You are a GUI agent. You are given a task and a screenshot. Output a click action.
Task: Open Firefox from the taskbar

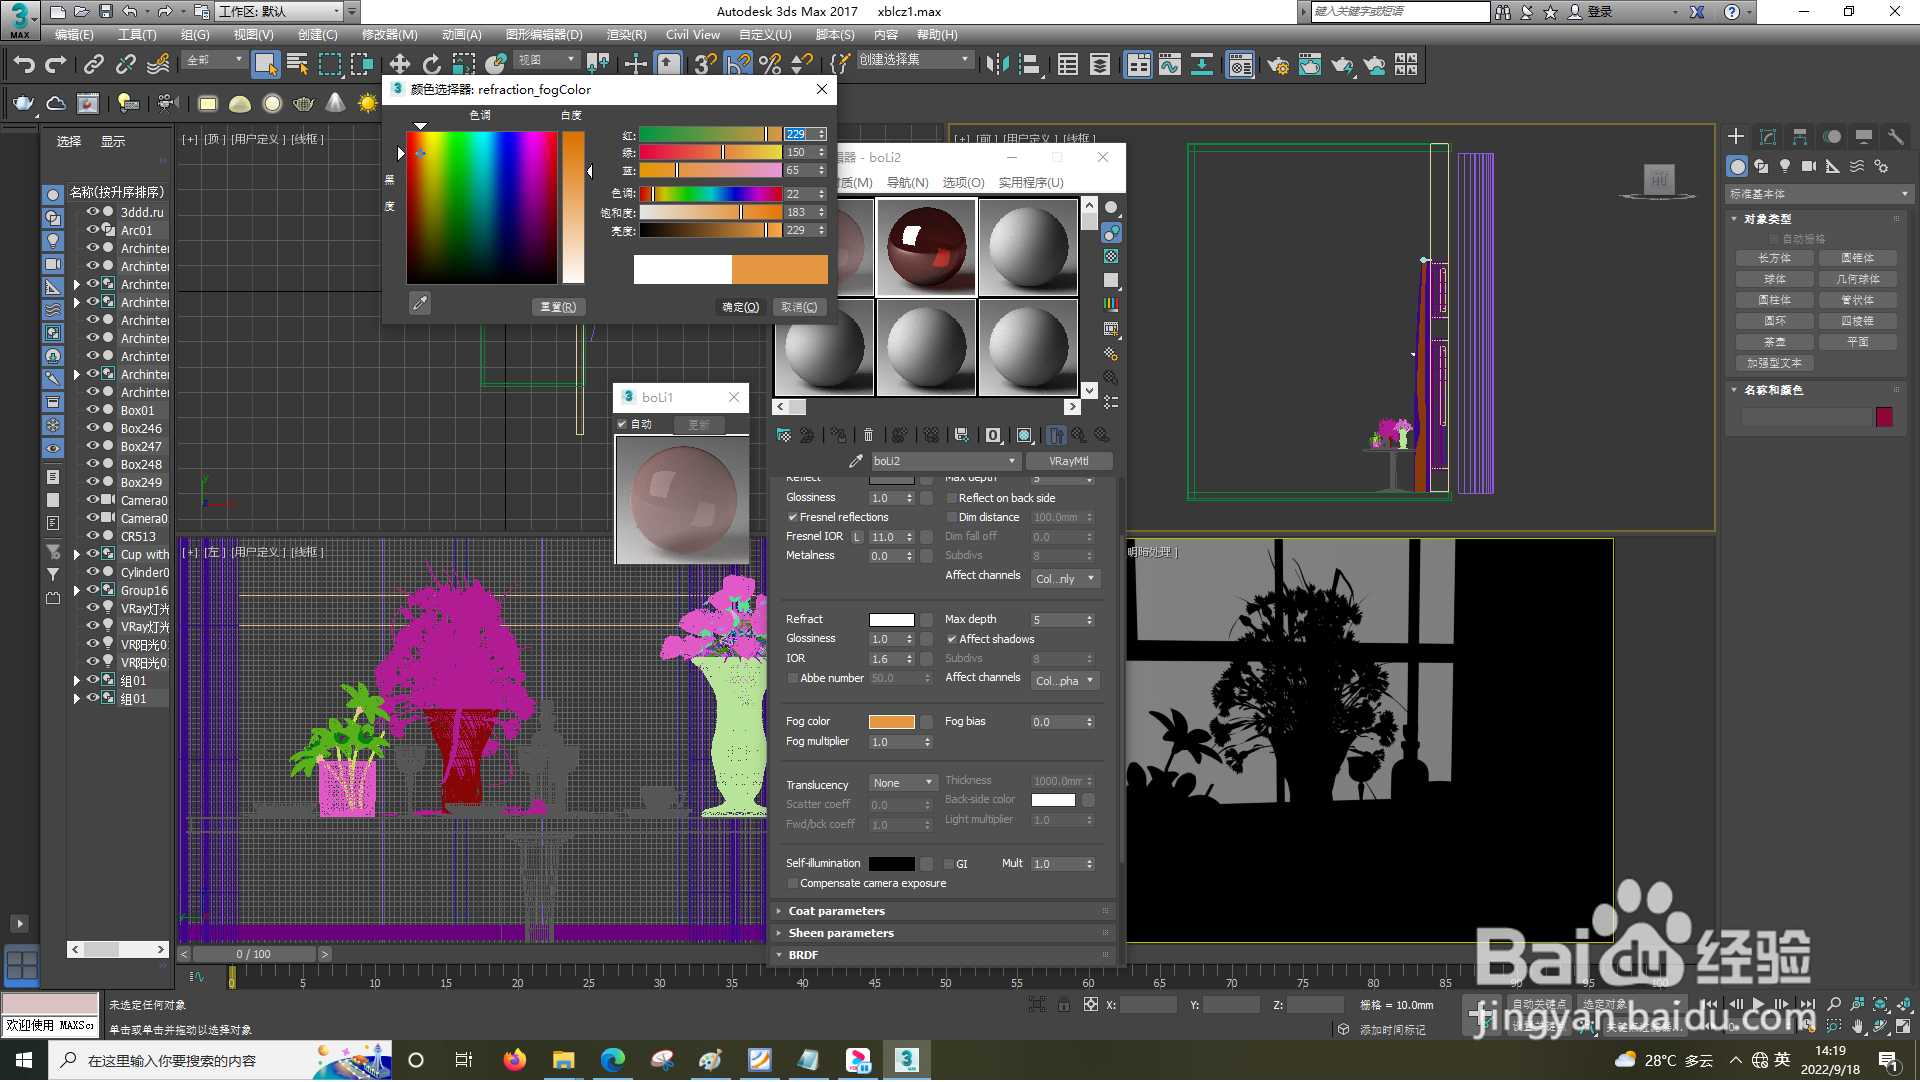click(x=515, y=1061)
